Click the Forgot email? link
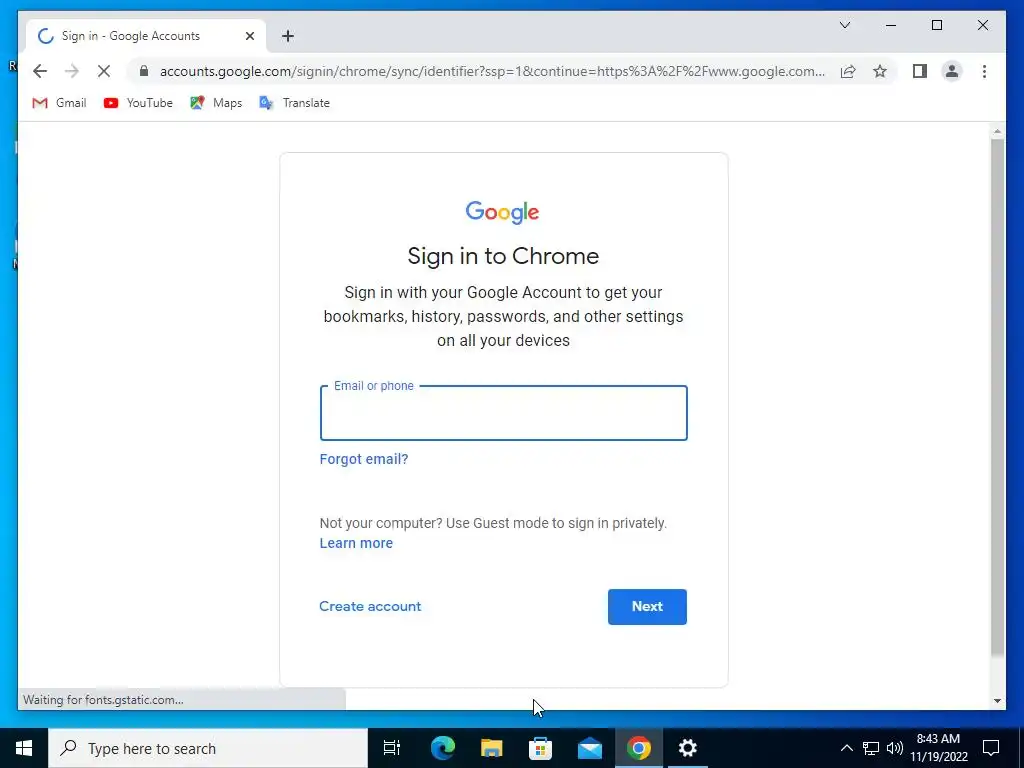 (x=364, y=459)
